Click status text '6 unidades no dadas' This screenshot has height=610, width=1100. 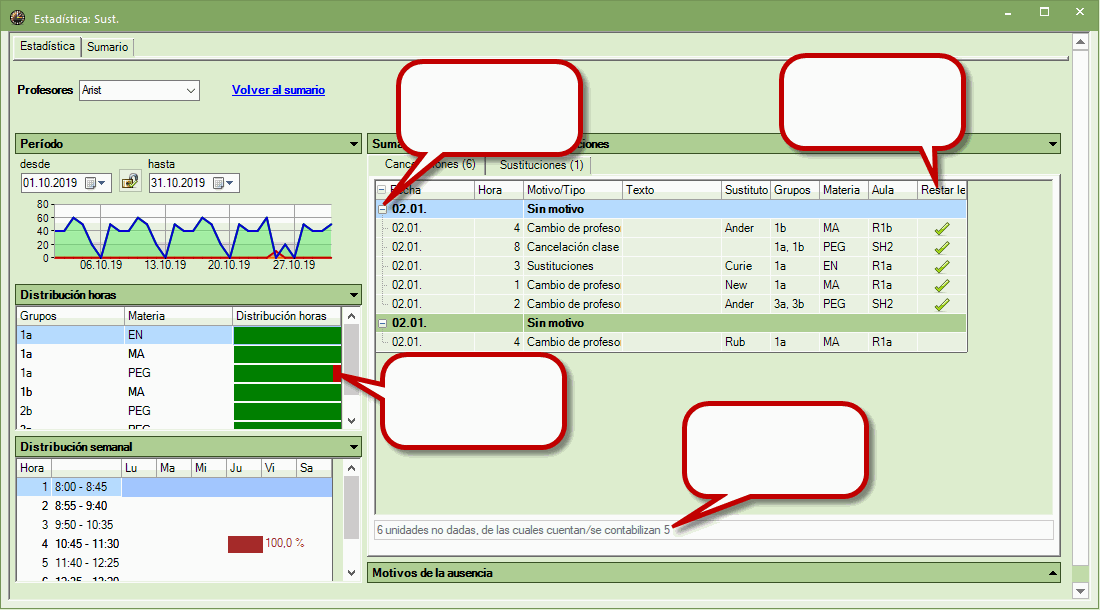[427, 530]
